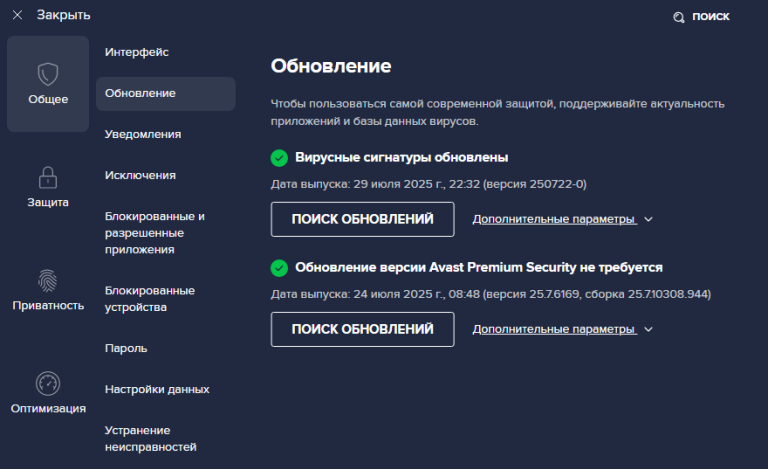The width and height of the screenshot is (768, 469).
Task: Open the Optimization section gauge icon
Action: pyautogui.click(x=48, y=383)
